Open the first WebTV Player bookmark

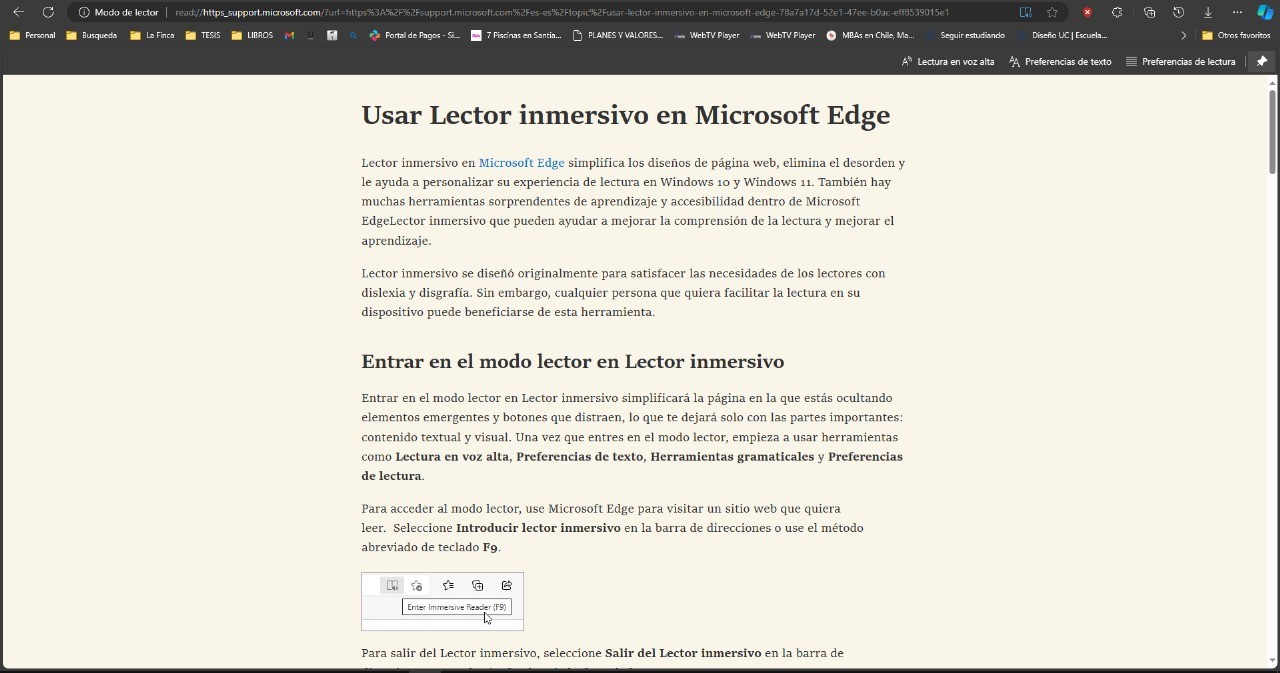click(707, 35)
